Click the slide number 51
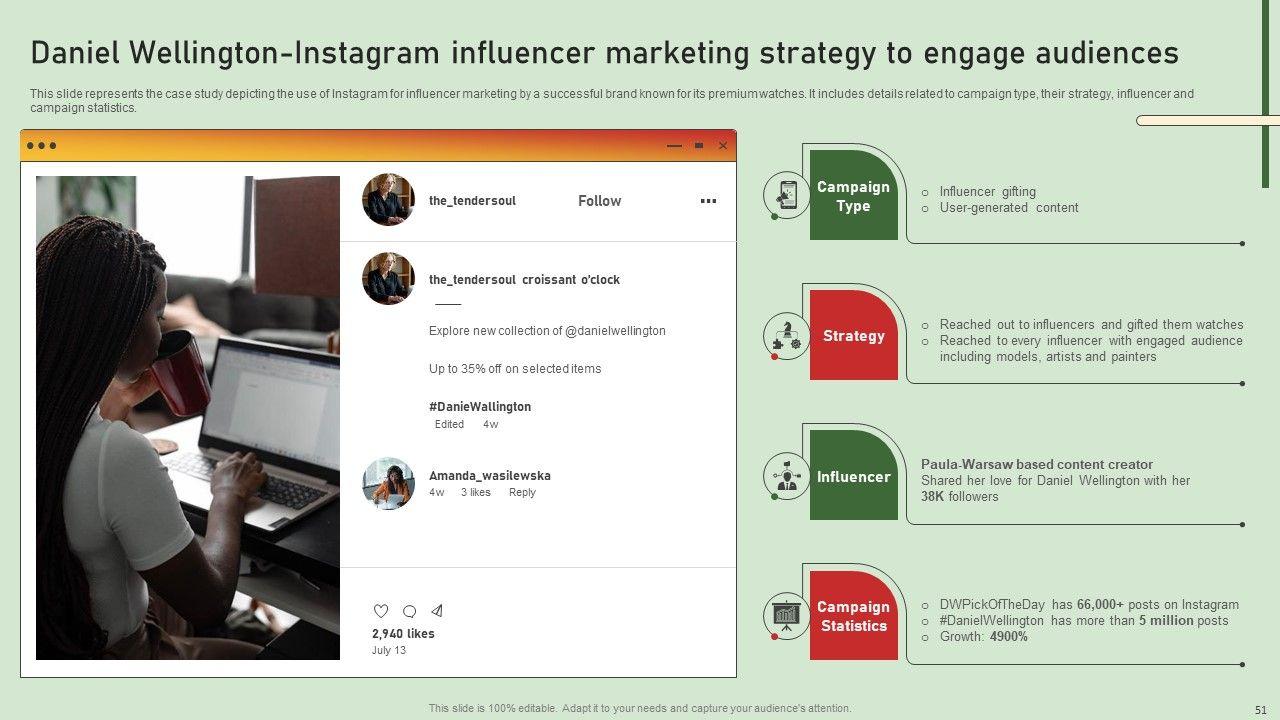1280x720 pixels. [1260, 709]
